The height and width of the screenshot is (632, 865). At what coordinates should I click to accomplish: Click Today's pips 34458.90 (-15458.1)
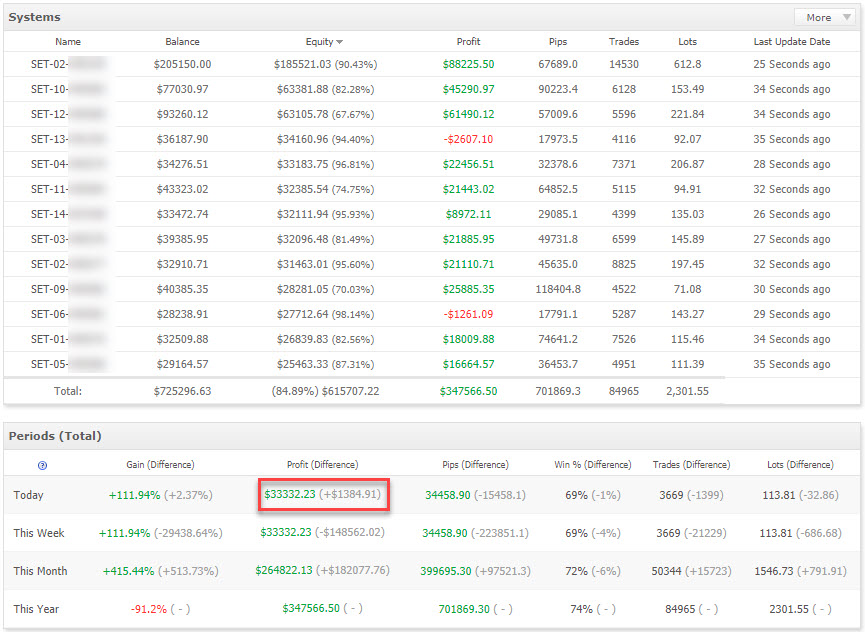click(475, 495)
